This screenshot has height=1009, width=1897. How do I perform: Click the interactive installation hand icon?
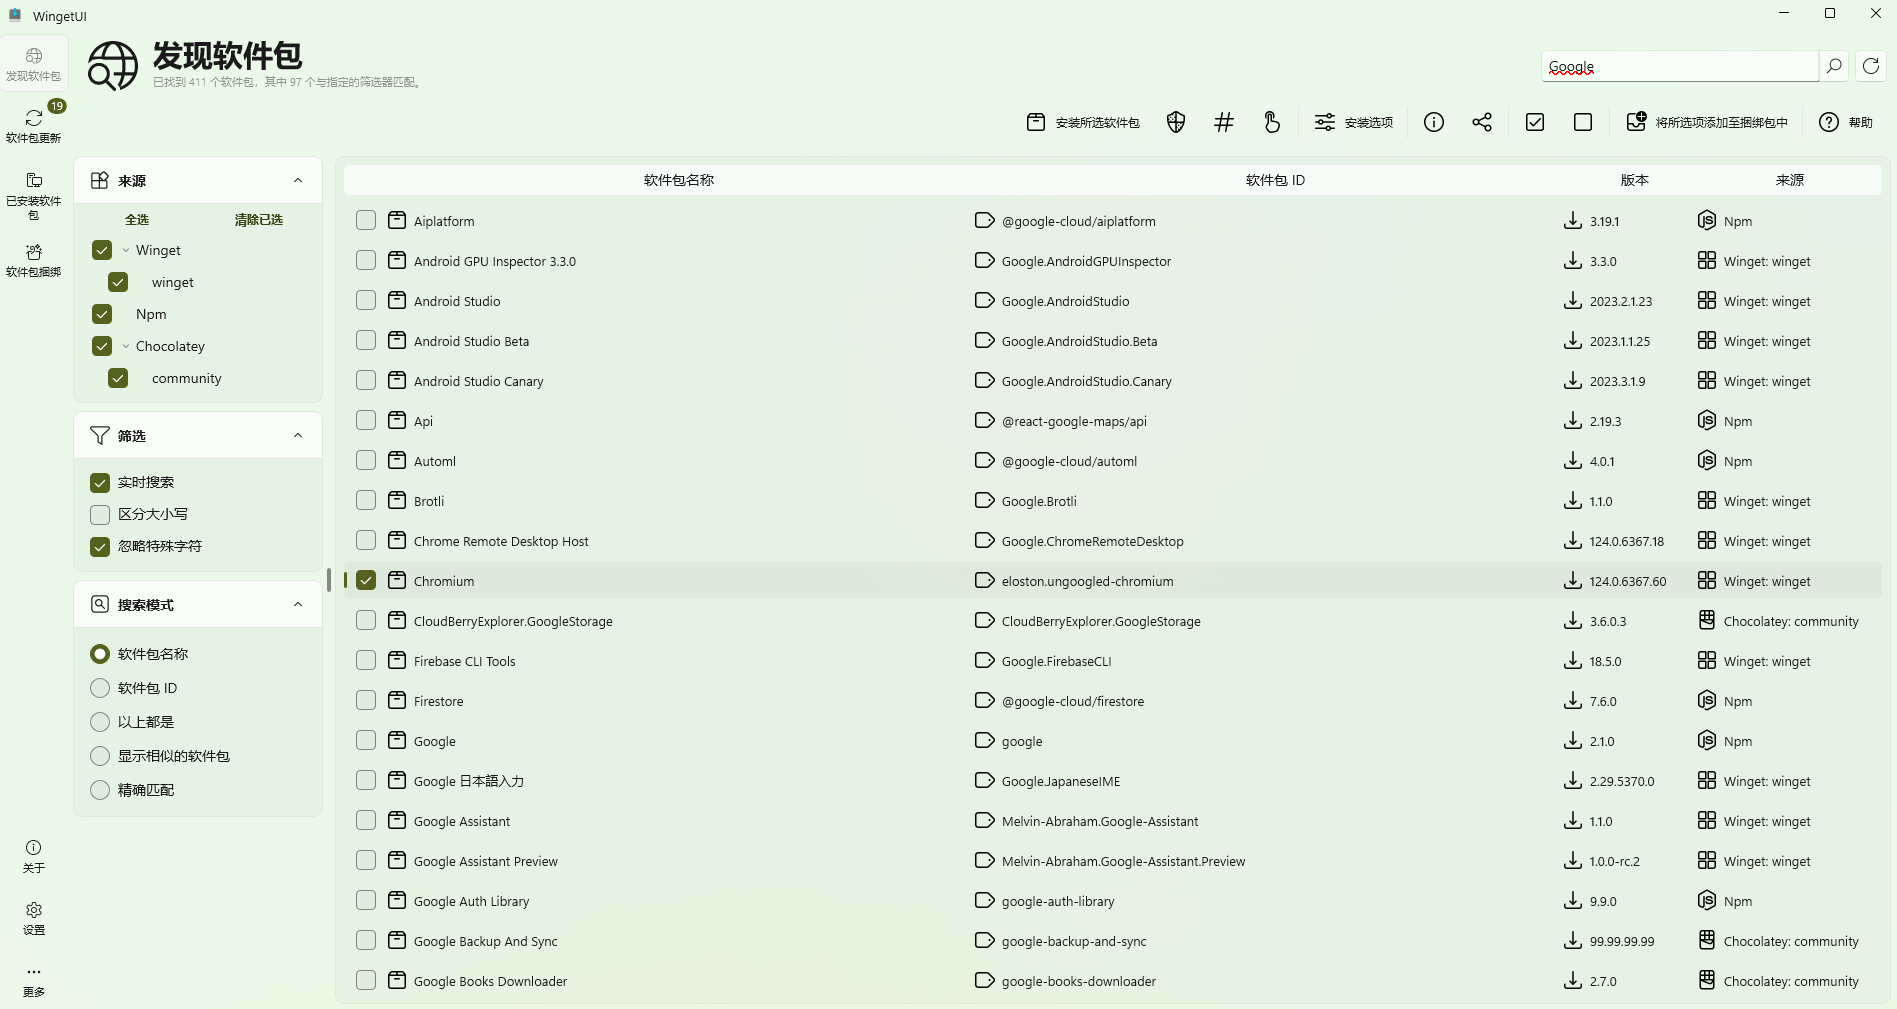point(1272,122)
